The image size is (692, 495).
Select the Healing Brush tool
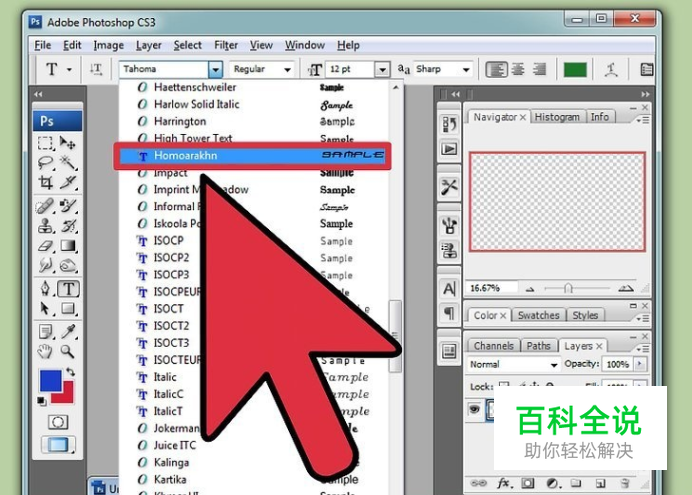coord(45,206)
